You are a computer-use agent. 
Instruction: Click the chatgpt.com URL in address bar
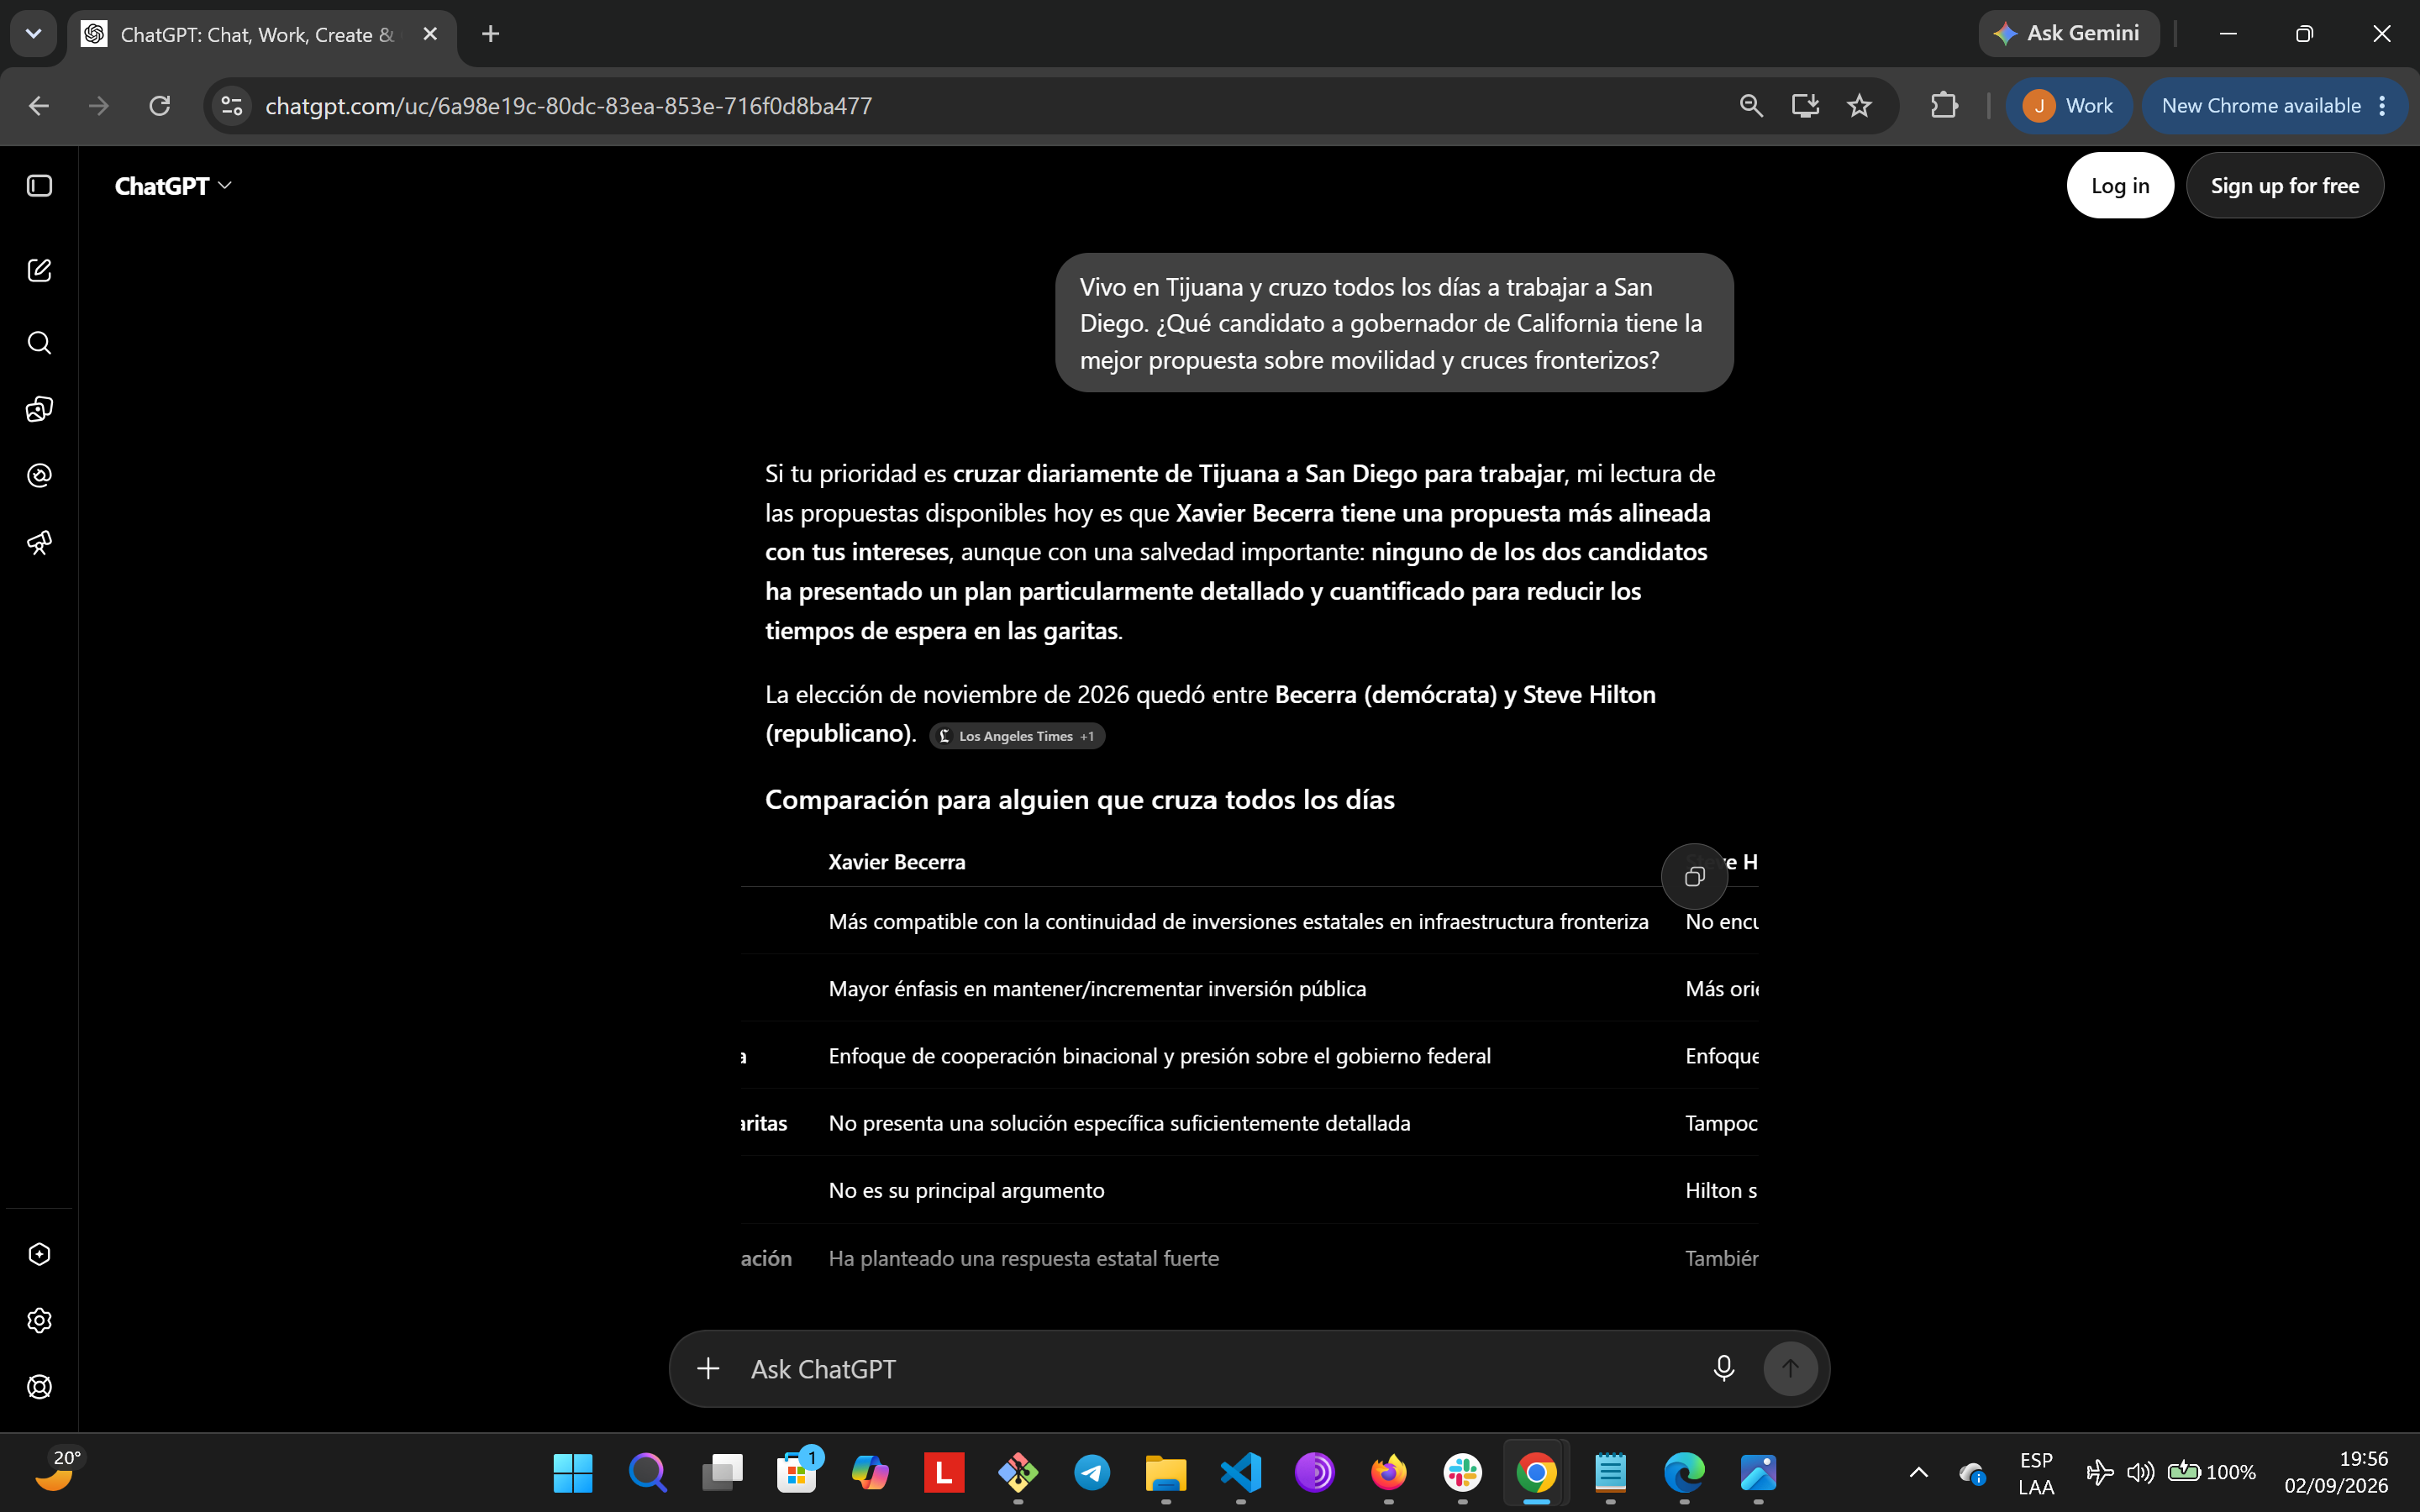click(x=568, y=106)
